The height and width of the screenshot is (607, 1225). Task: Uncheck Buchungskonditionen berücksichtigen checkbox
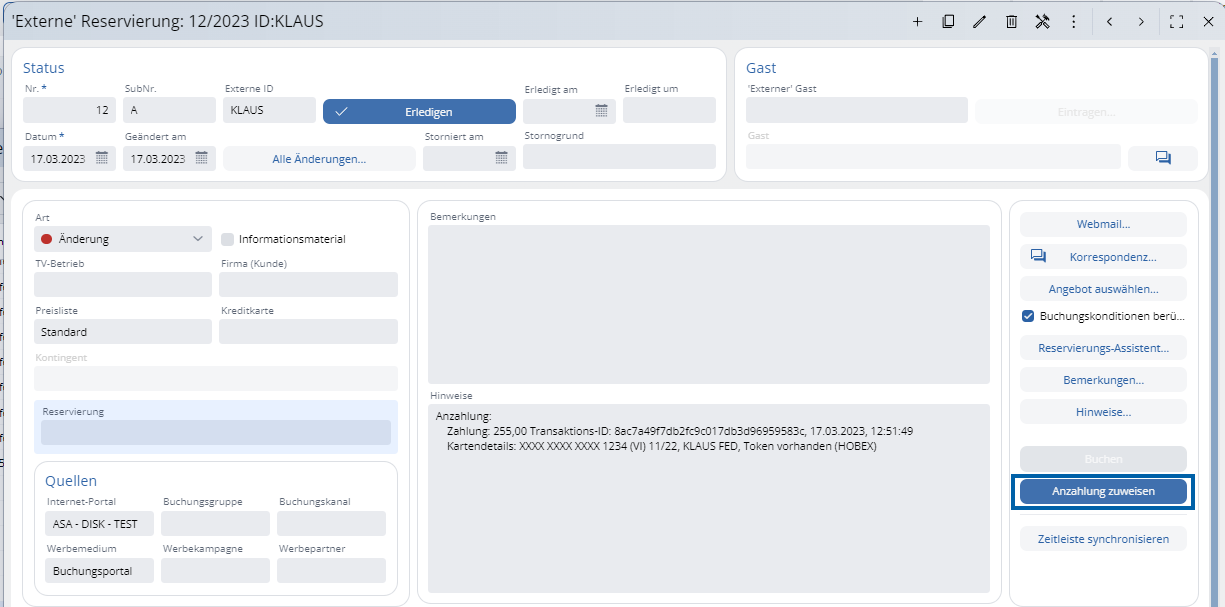pyautogui.click(x=1028, y=316)
